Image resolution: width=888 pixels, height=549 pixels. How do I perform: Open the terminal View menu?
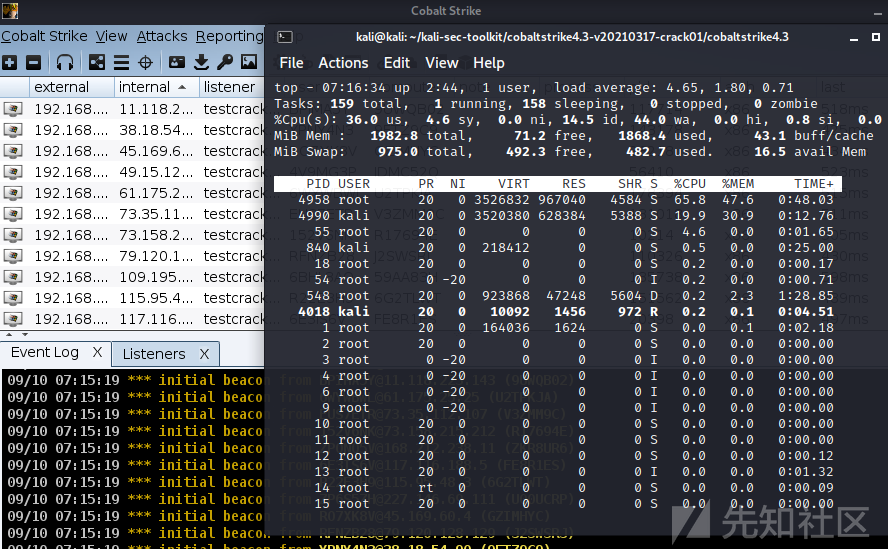[442, 63]
